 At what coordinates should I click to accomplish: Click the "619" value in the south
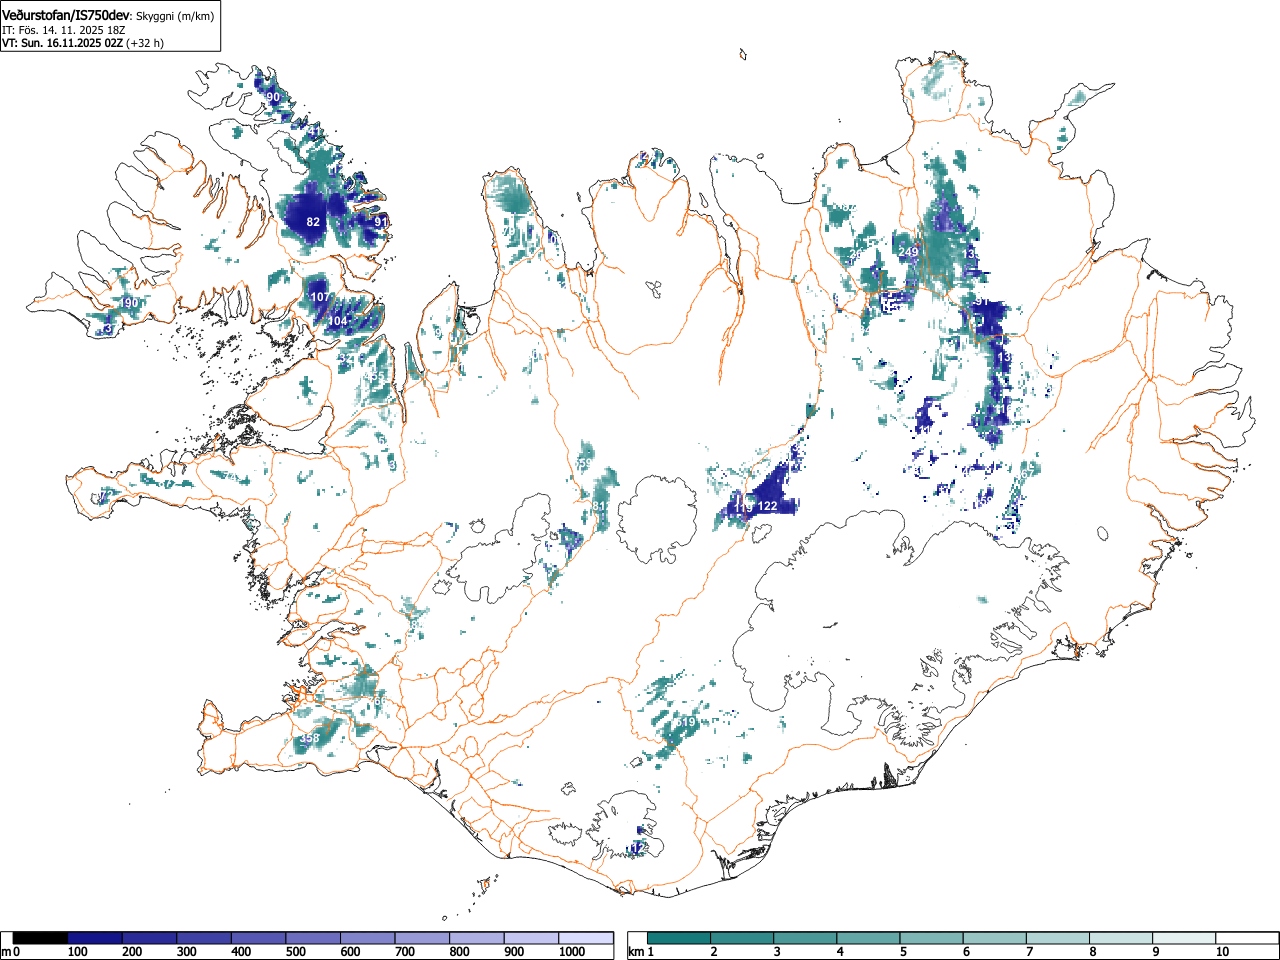tap(685, 723)
